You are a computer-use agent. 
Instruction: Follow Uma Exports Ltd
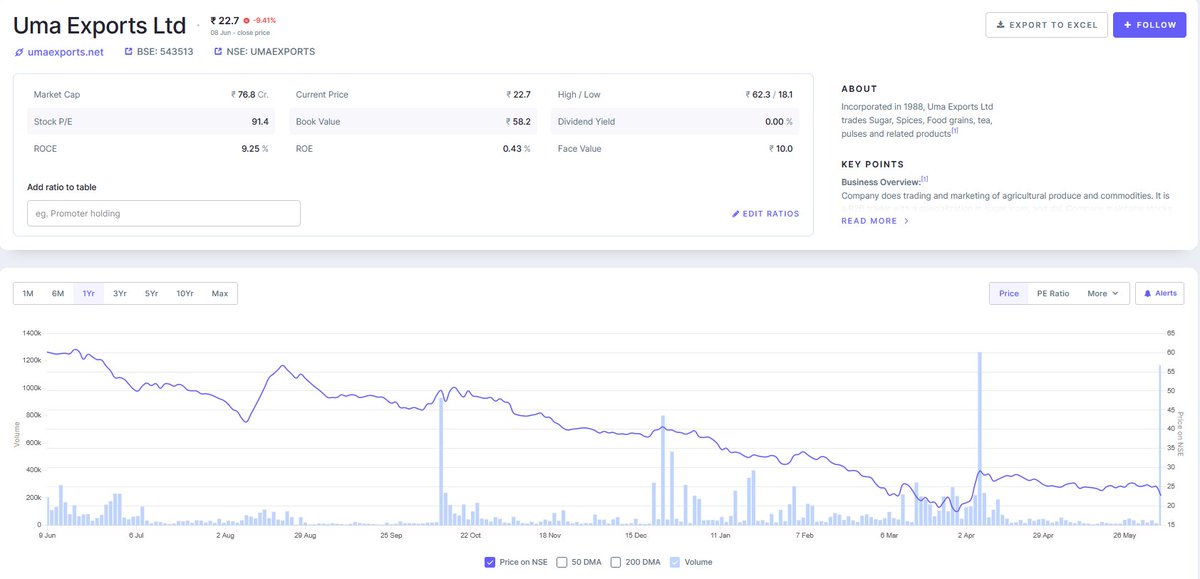1149,25
